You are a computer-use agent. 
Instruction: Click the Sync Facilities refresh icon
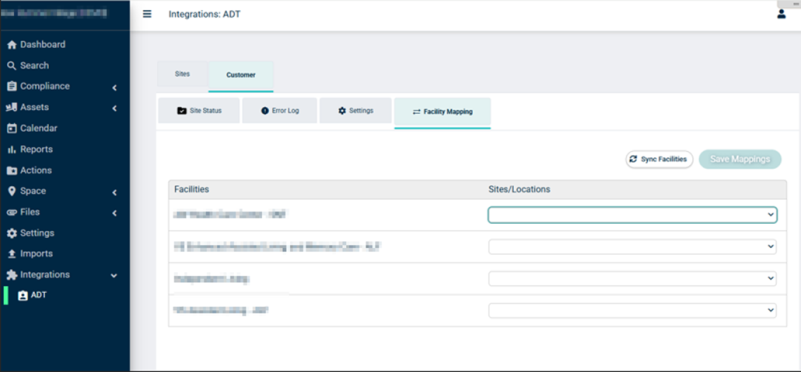[633, 159]
